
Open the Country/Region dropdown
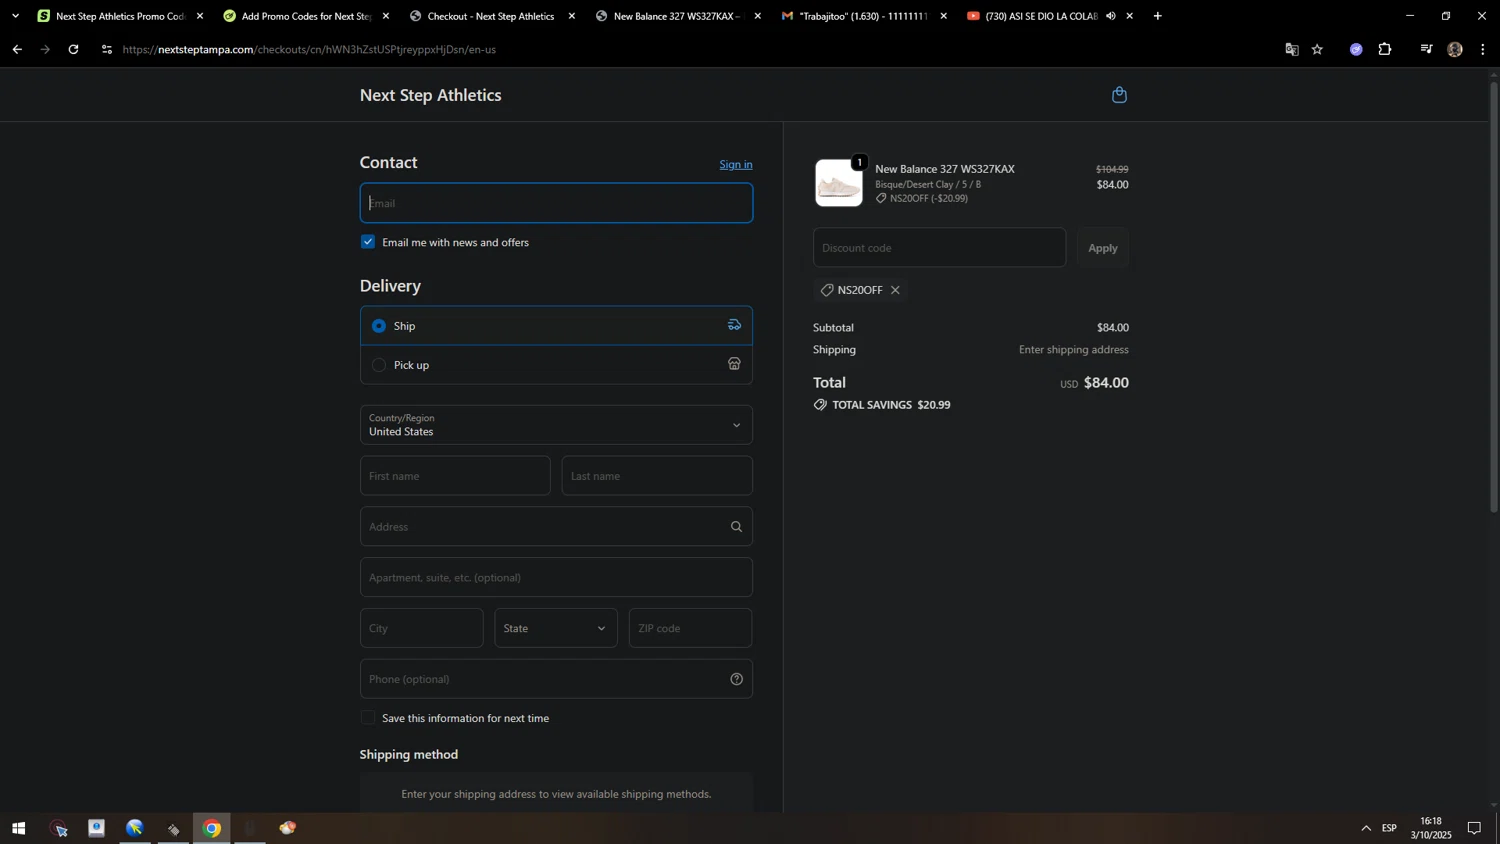point(556,425)
